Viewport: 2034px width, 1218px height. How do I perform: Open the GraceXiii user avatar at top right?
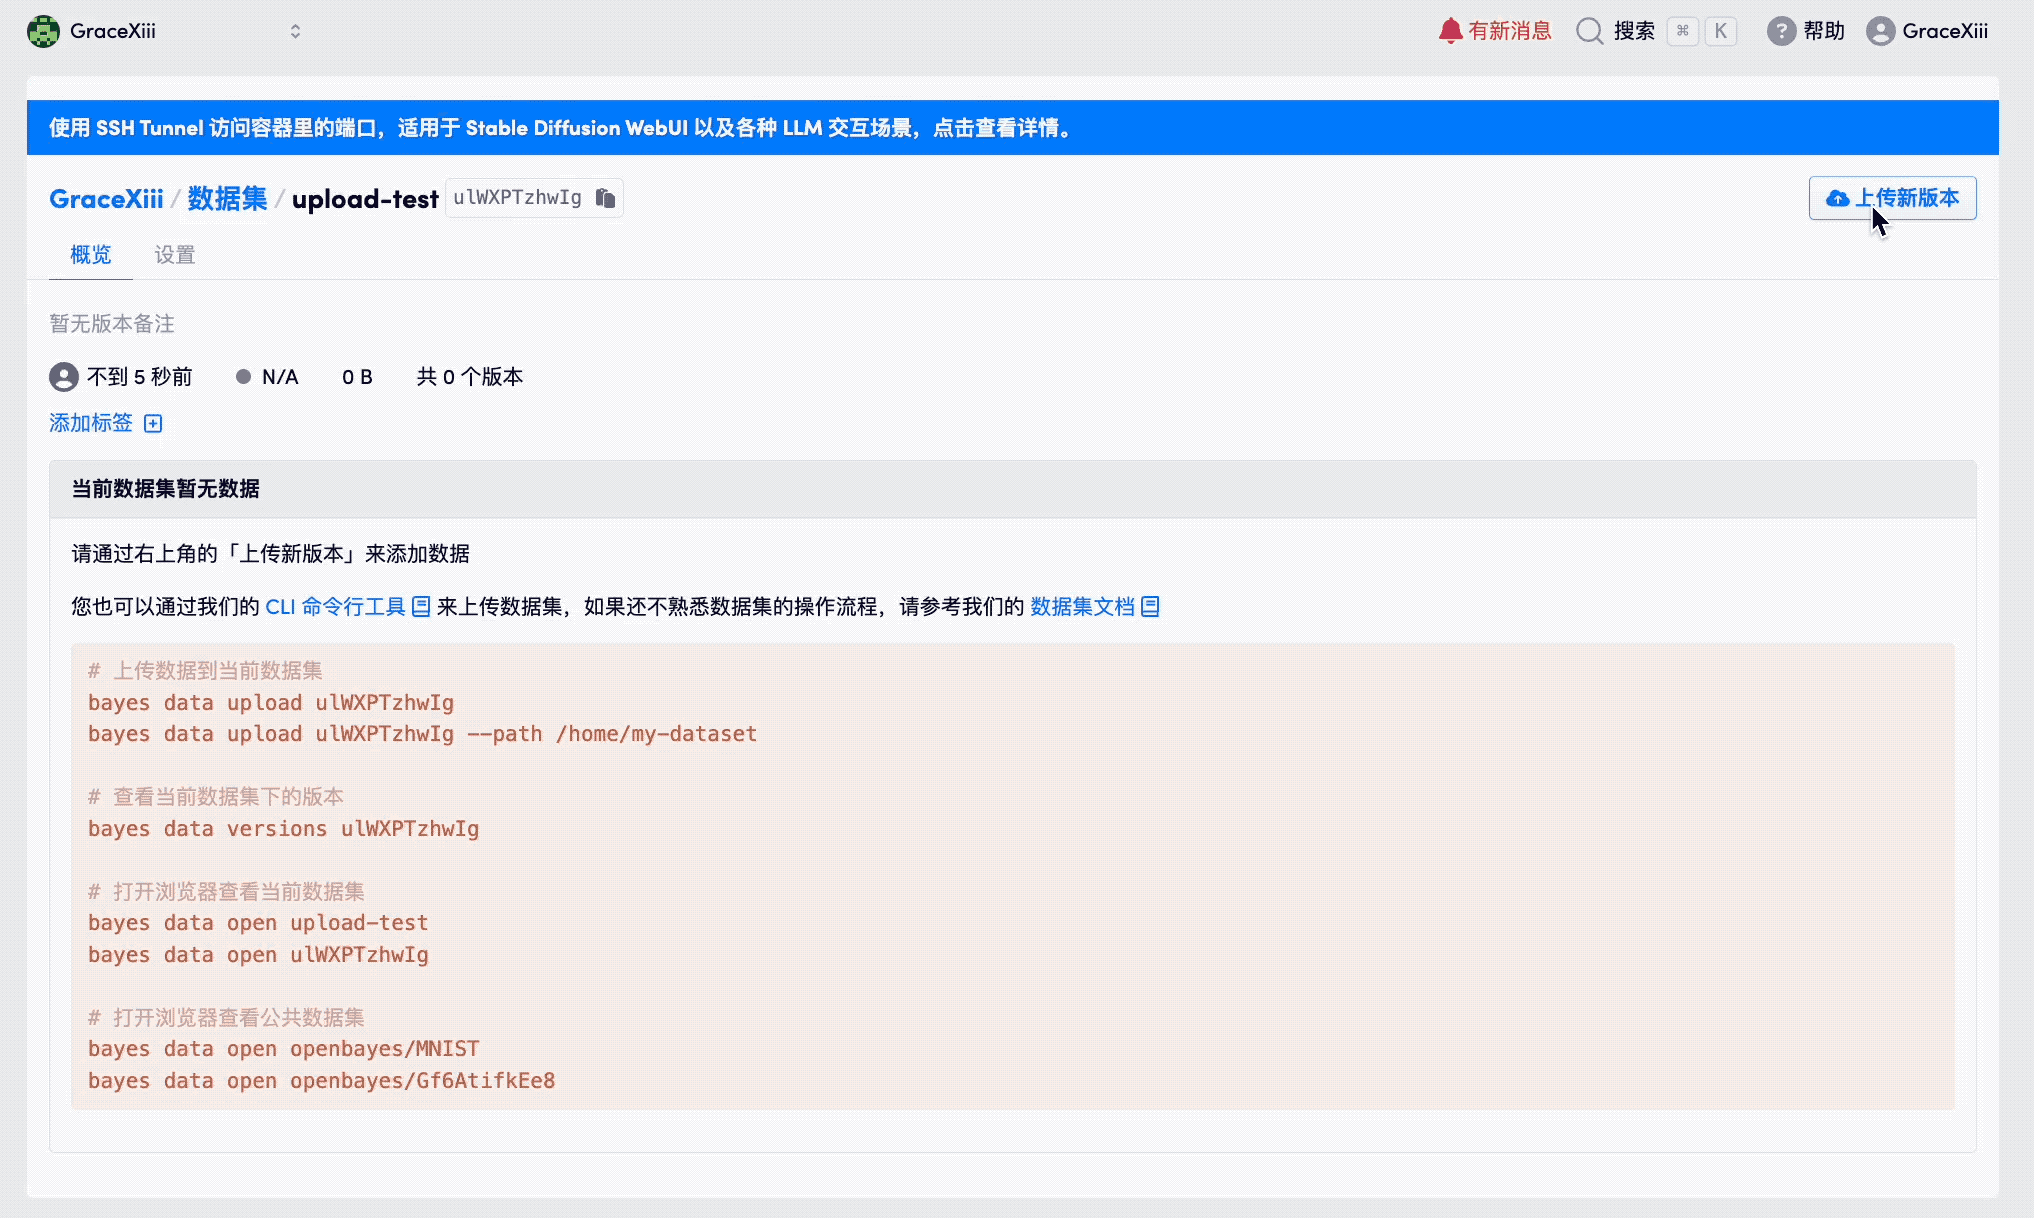tap(1880, 31)
